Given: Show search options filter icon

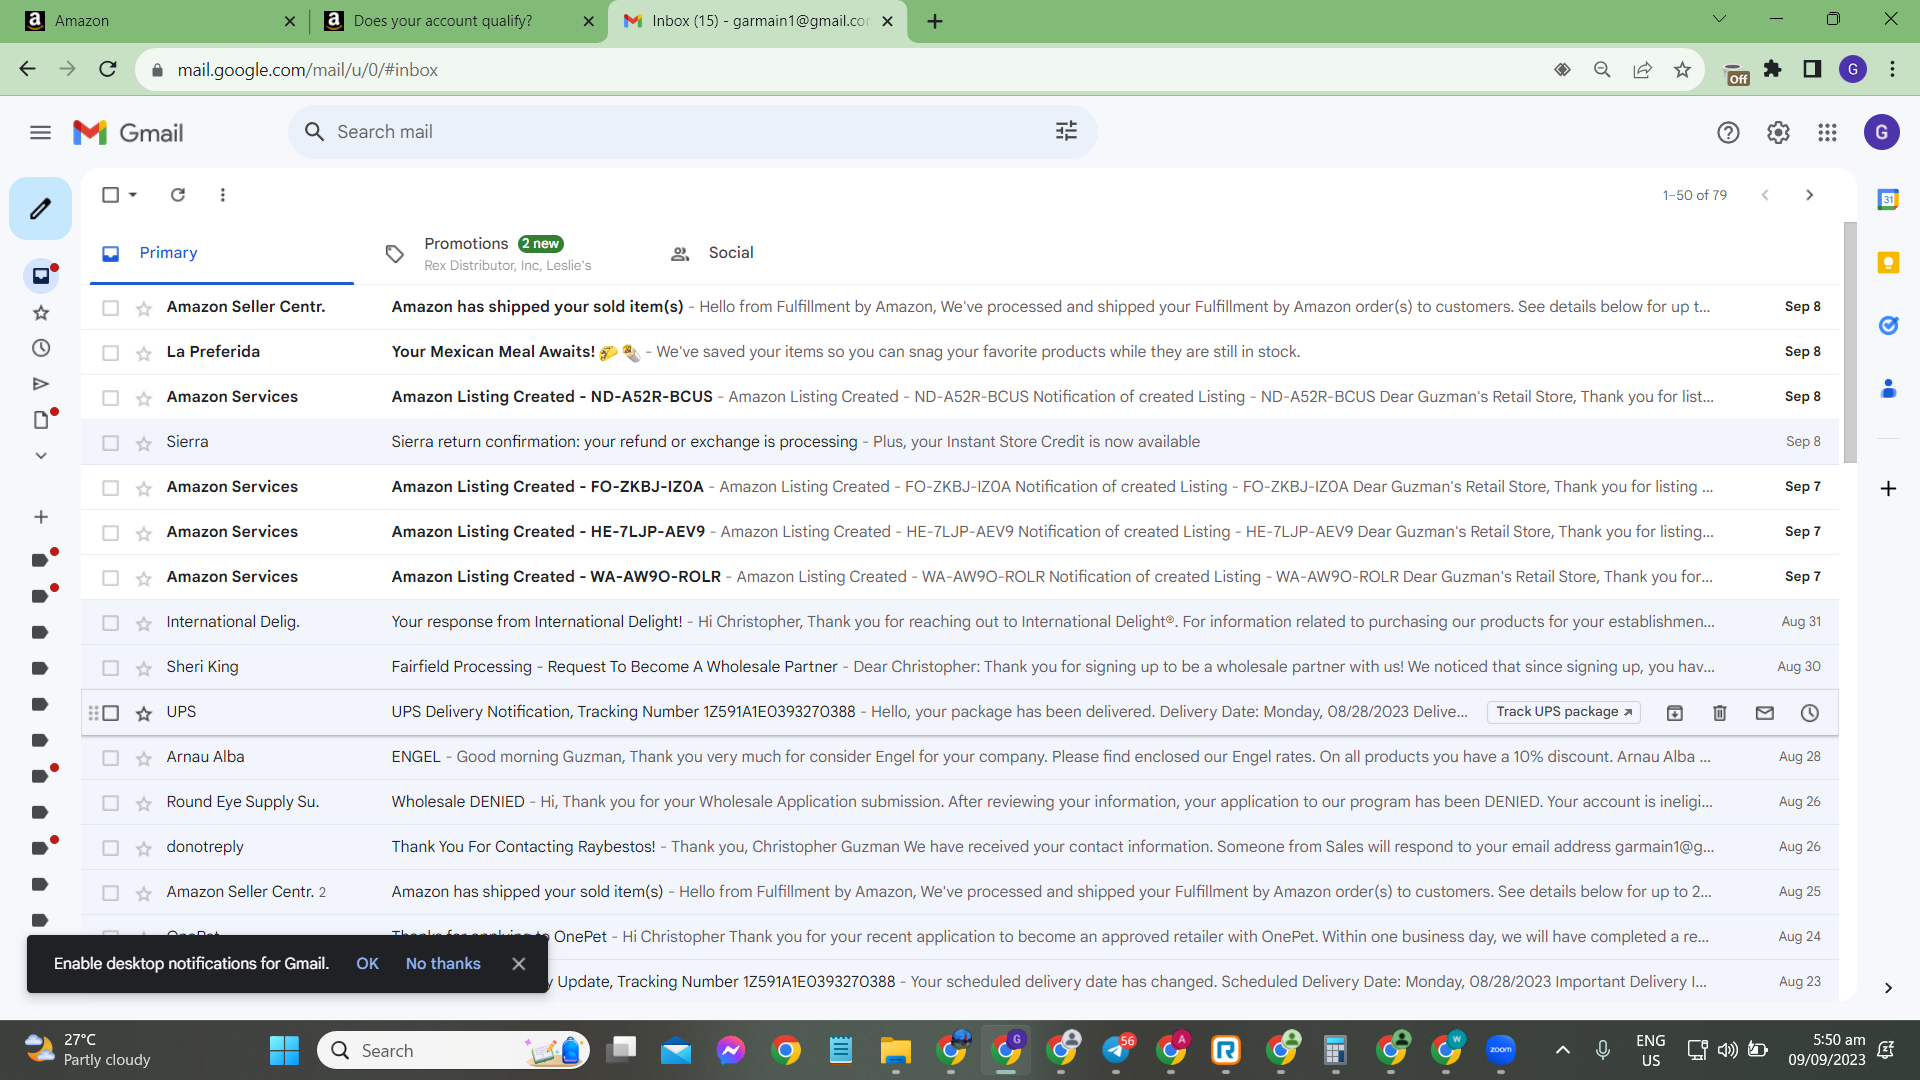Looking at the screenshot, I should [1066, 131].
